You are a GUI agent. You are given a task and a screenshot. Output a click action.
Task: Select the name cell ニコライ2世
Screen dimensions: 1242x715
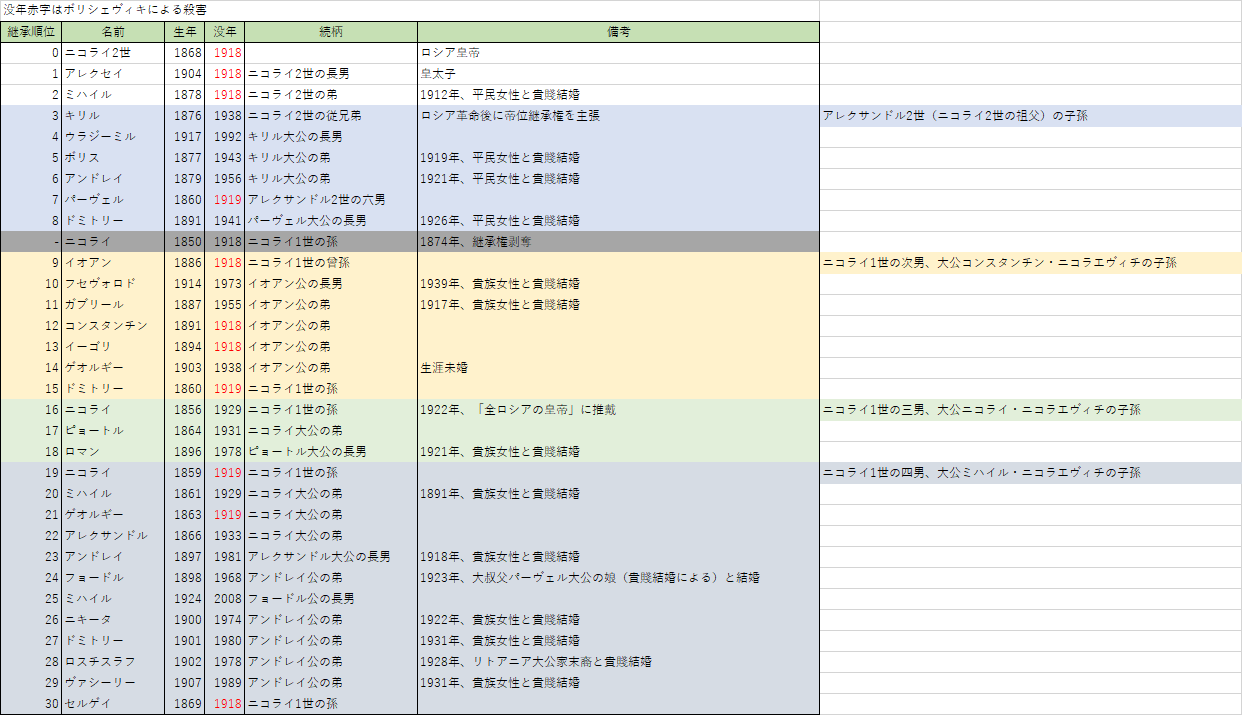(113, 53)
